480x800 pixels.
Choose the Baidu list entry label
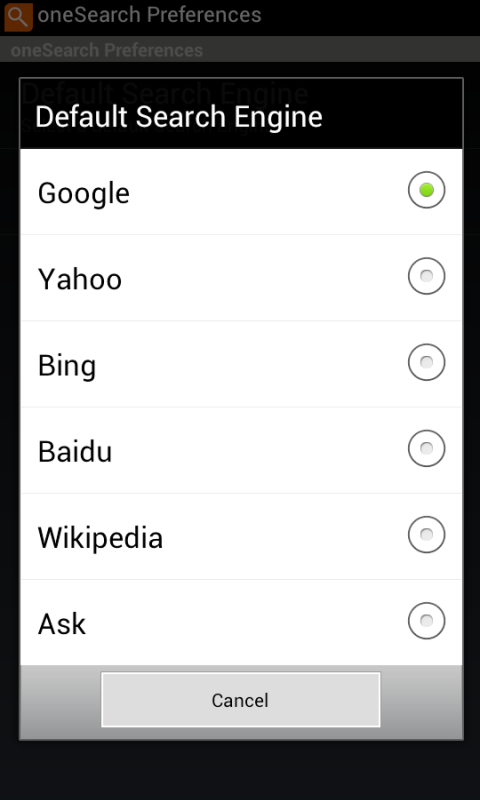tap(75, 452)
